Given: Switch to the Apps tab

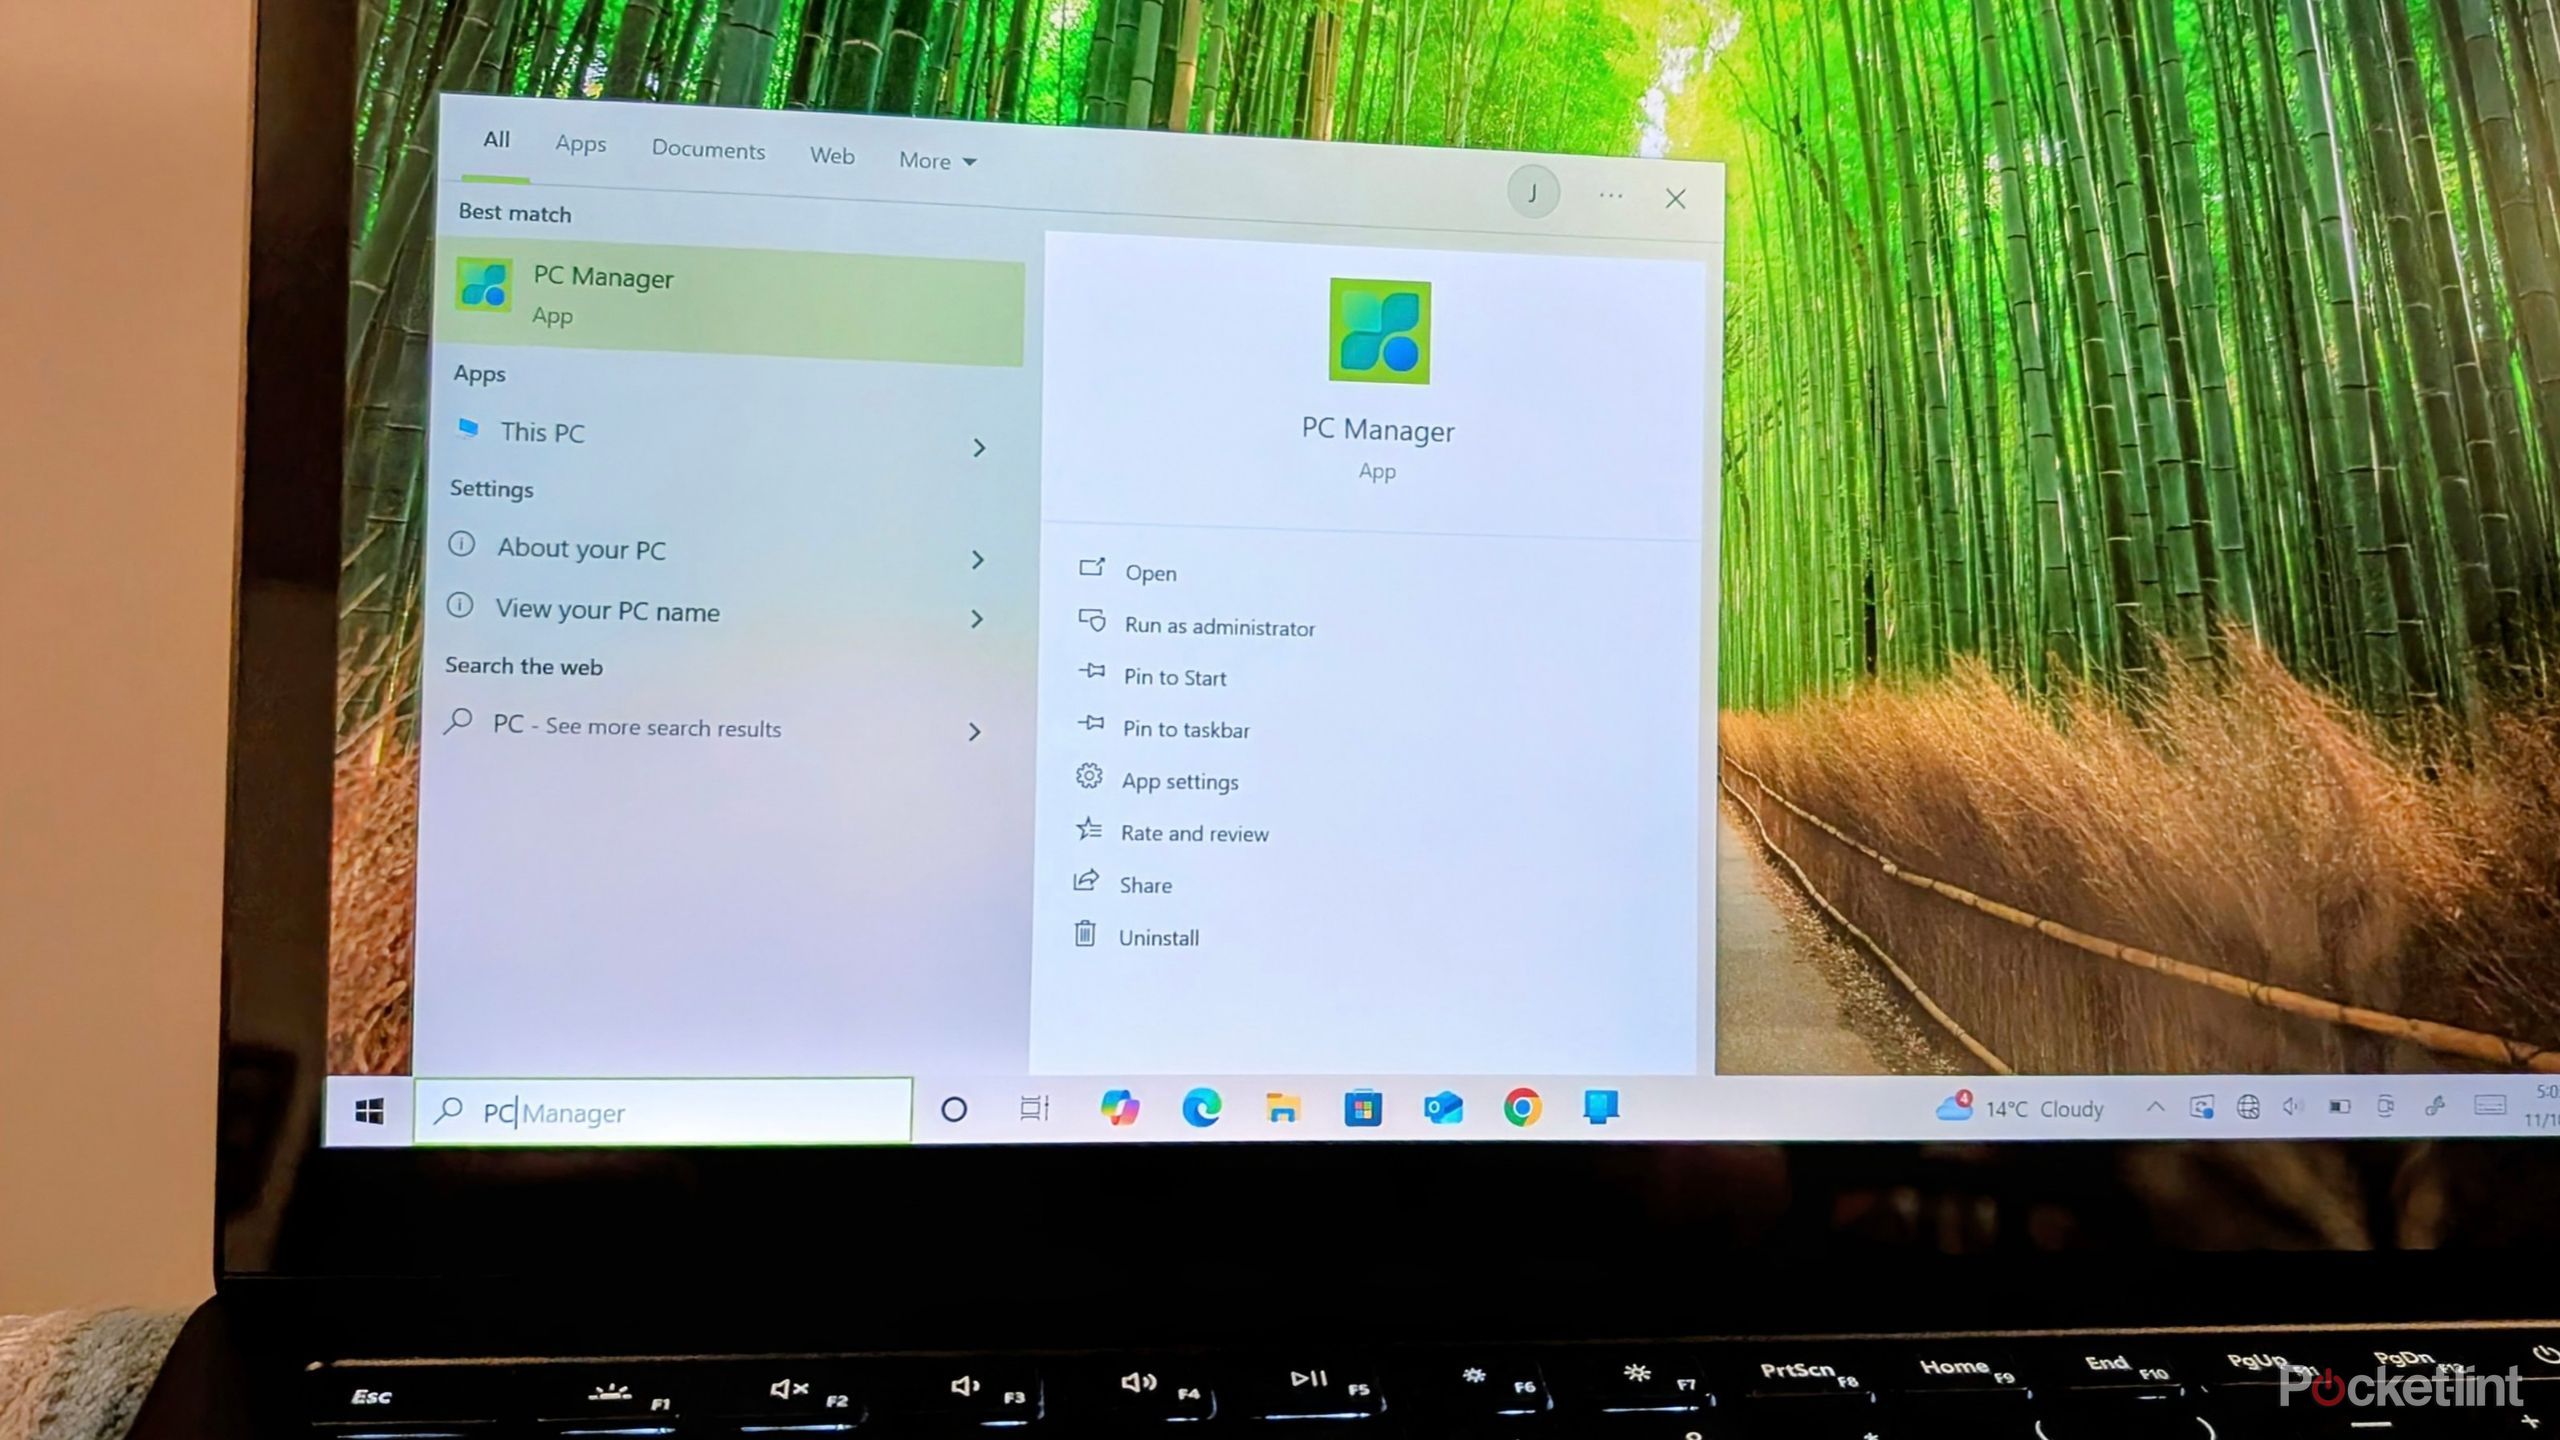Looking at the screenshot, I should click(x=581, y=144).
